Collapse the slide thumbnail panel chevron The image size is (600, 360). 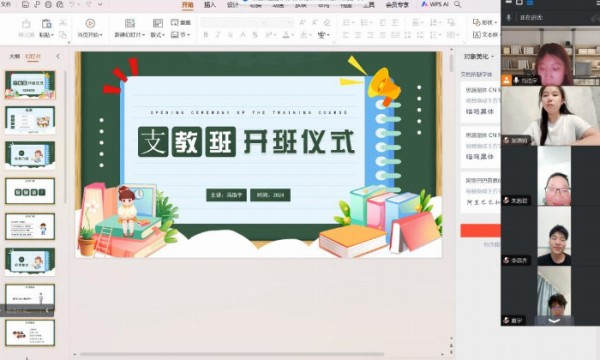pyautogui.click(x=58, y=56)
